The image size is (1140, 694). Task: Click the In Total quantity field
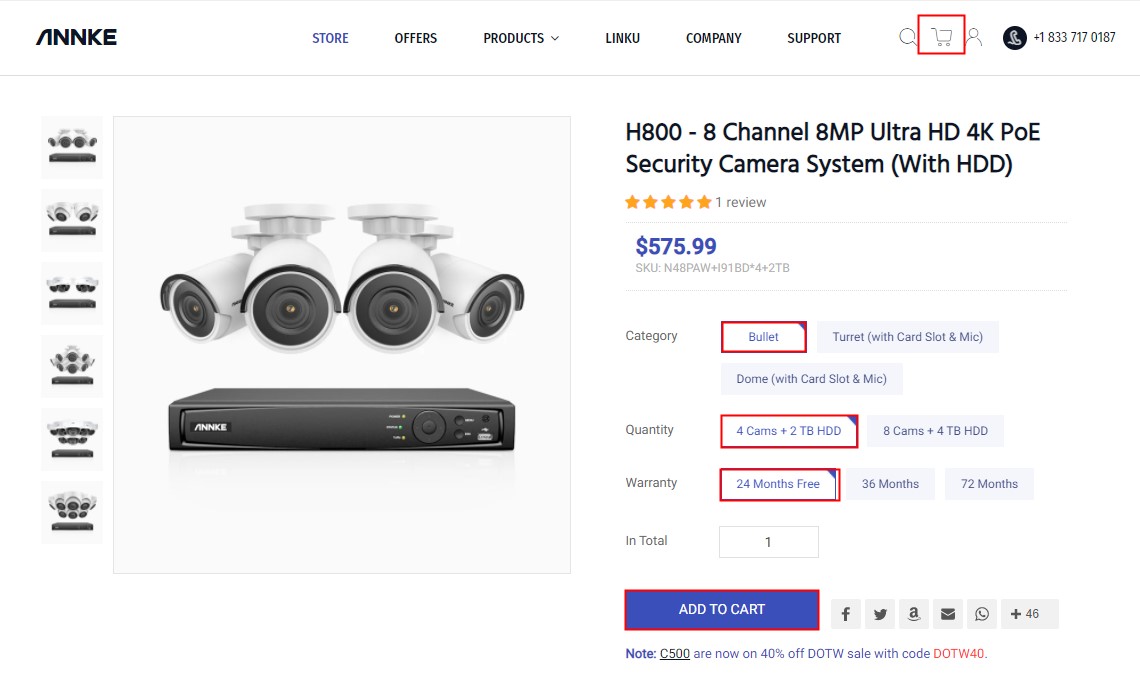[x=768, y=542]
